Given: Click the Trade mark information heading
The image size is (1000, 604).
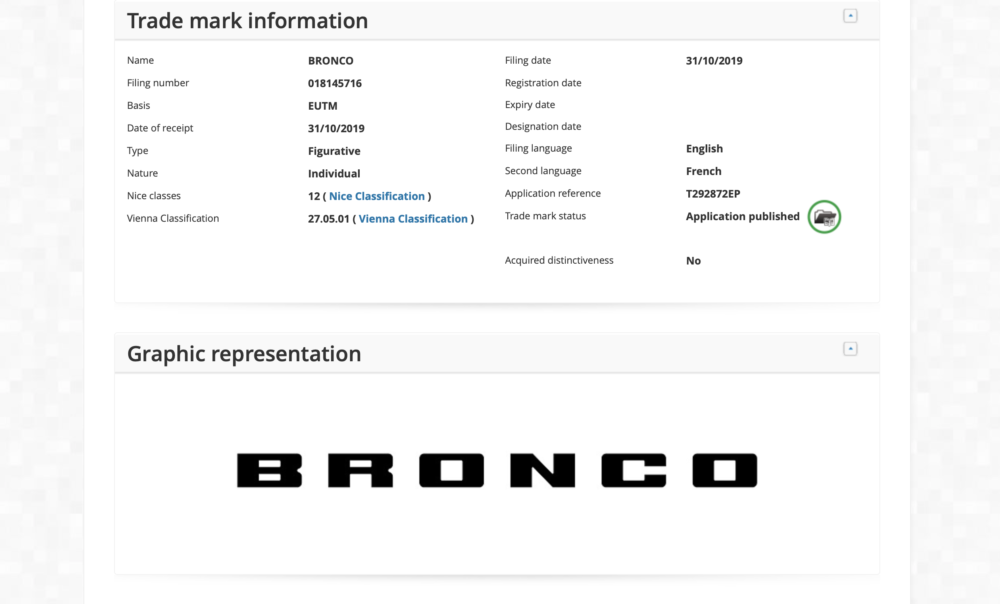Looking at the screenshot, I should [247, 20].
